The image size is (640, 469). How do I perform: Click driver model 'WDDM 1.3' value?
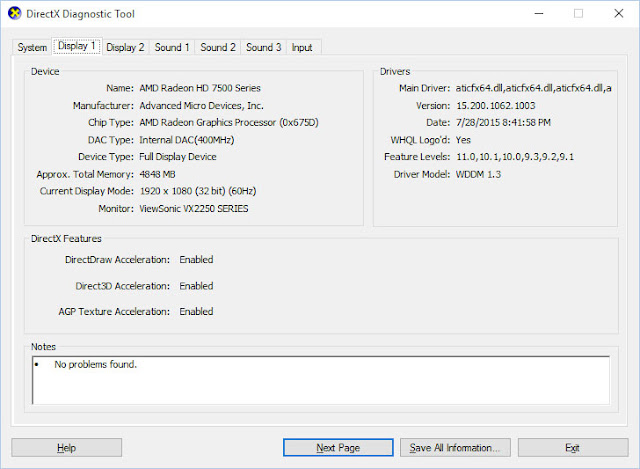pos(478,174)
